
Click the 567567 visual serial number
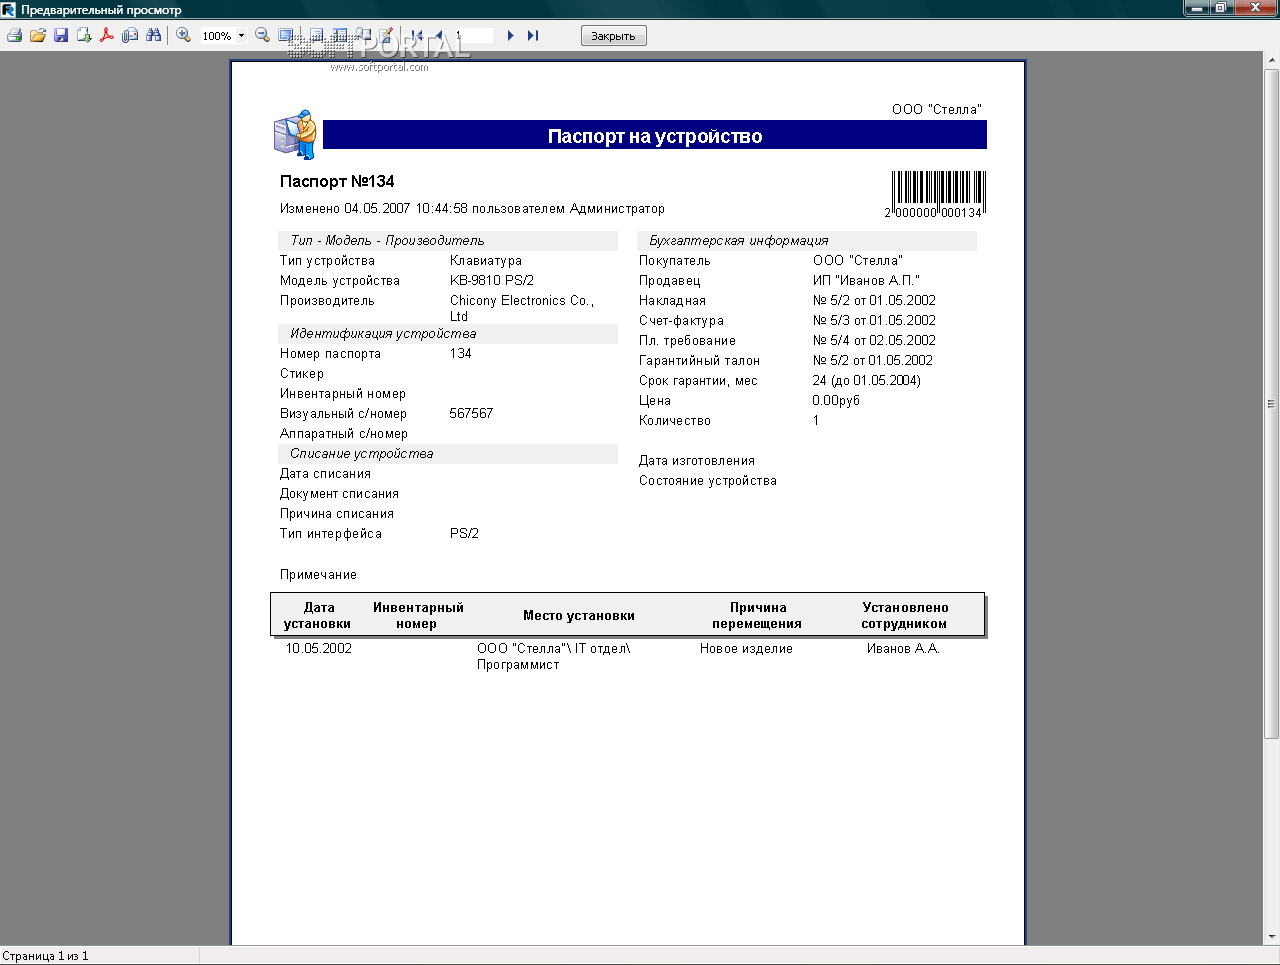click(471, 413)
